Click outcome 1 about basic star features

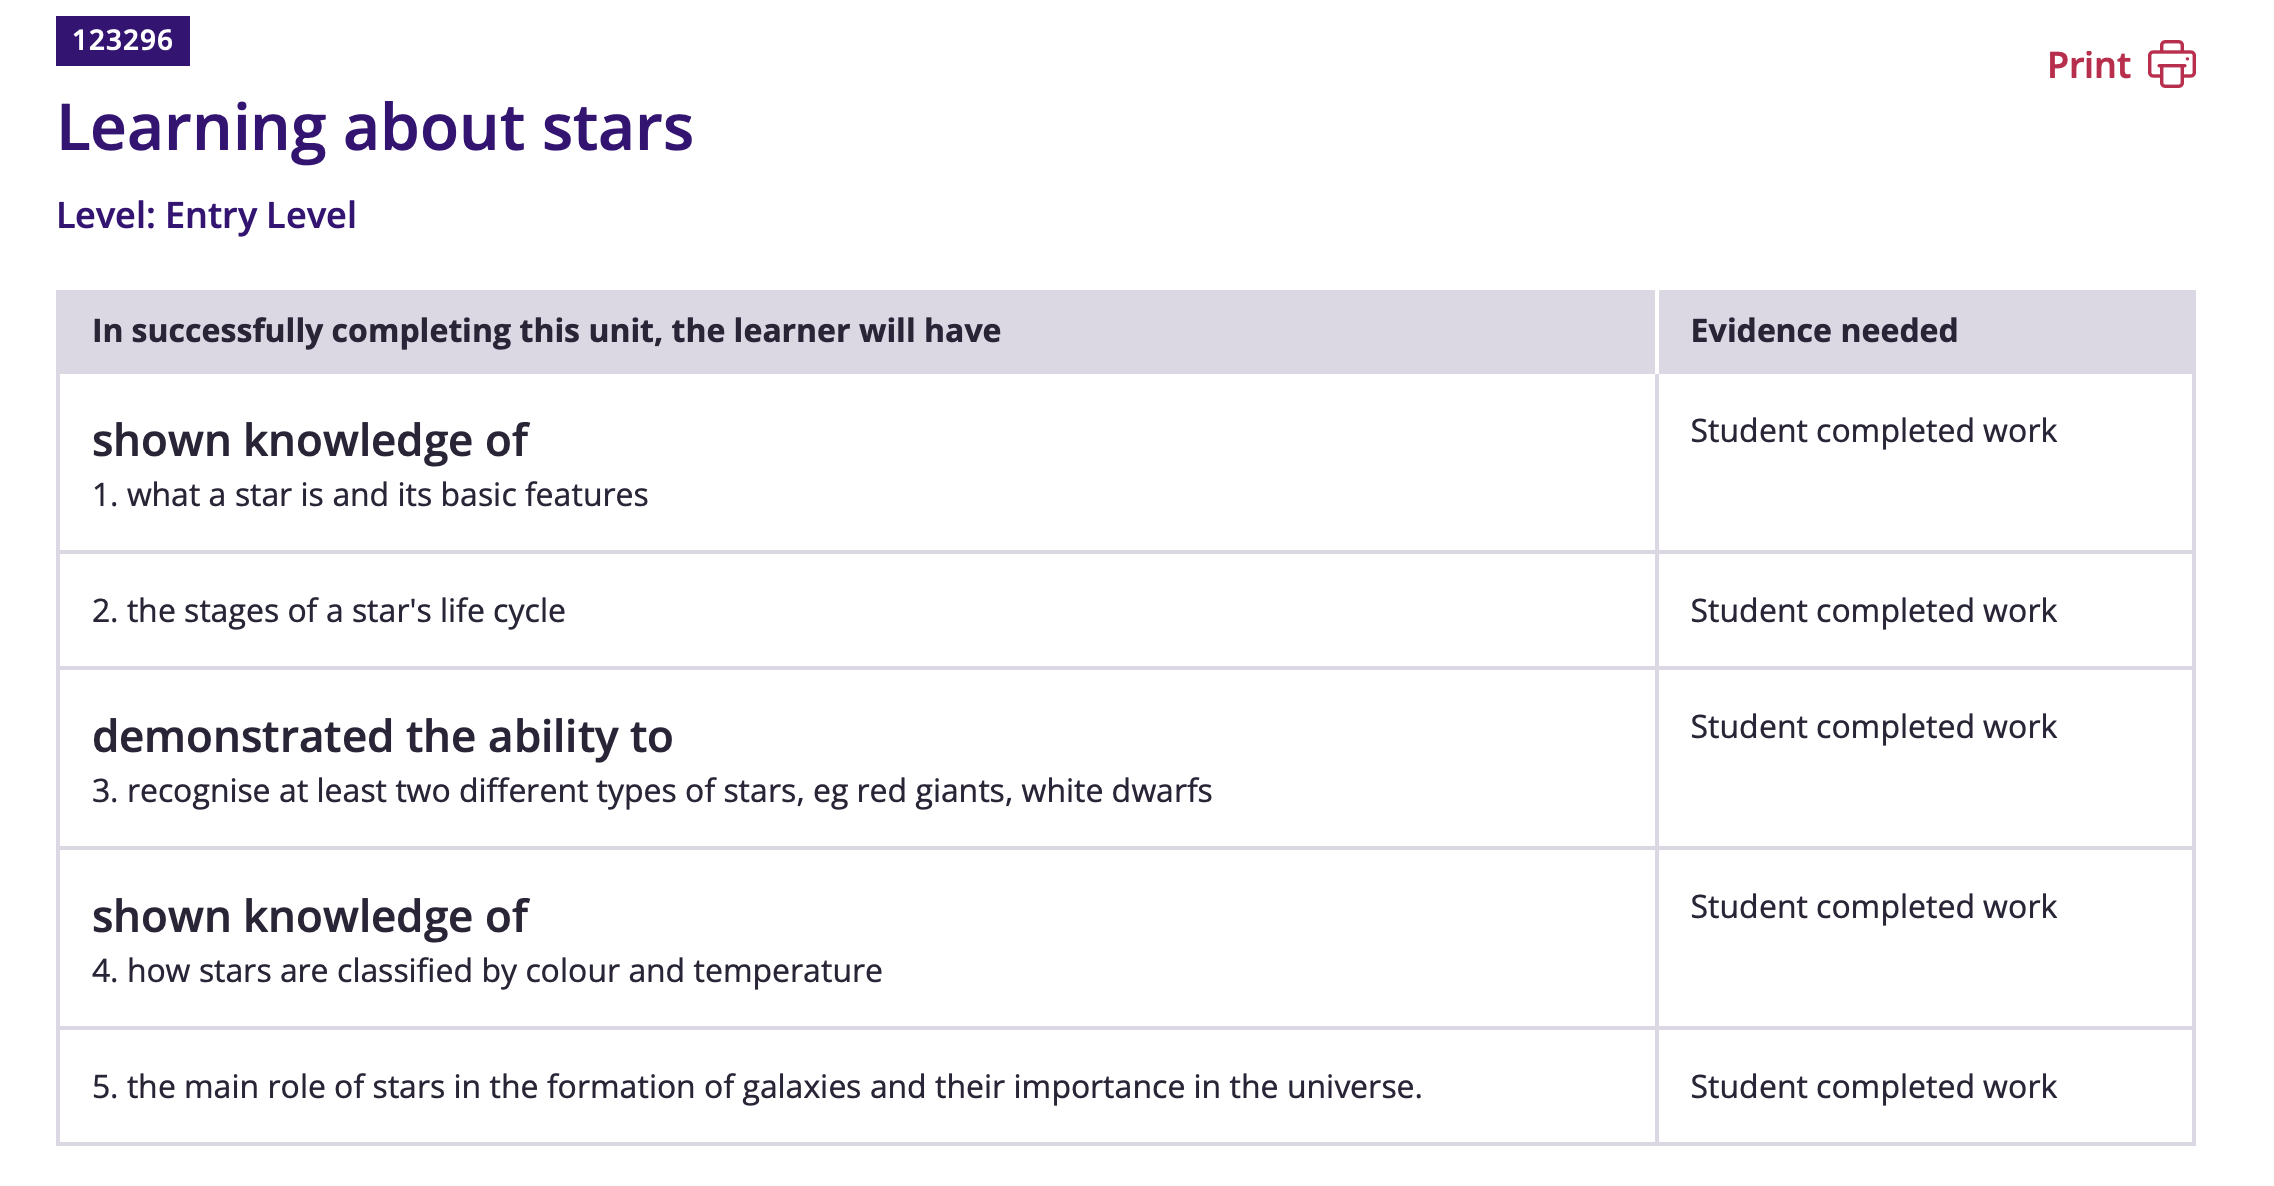click(x=370, y=495)
